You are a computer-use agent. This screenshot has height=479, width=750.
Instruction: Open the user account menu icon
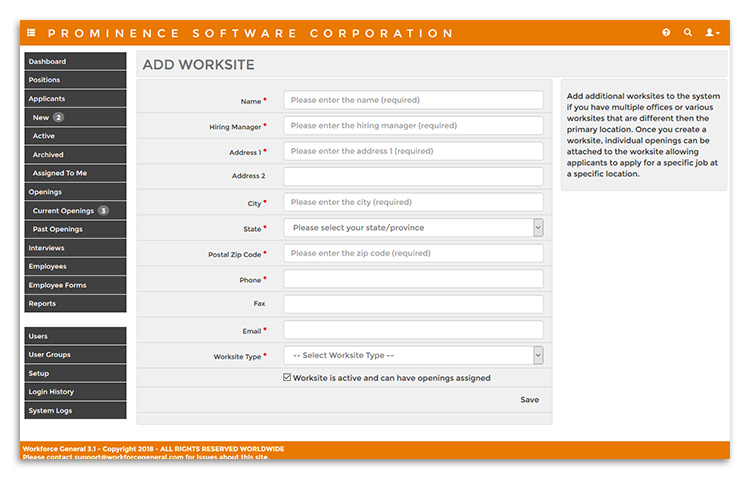[712, 33]
